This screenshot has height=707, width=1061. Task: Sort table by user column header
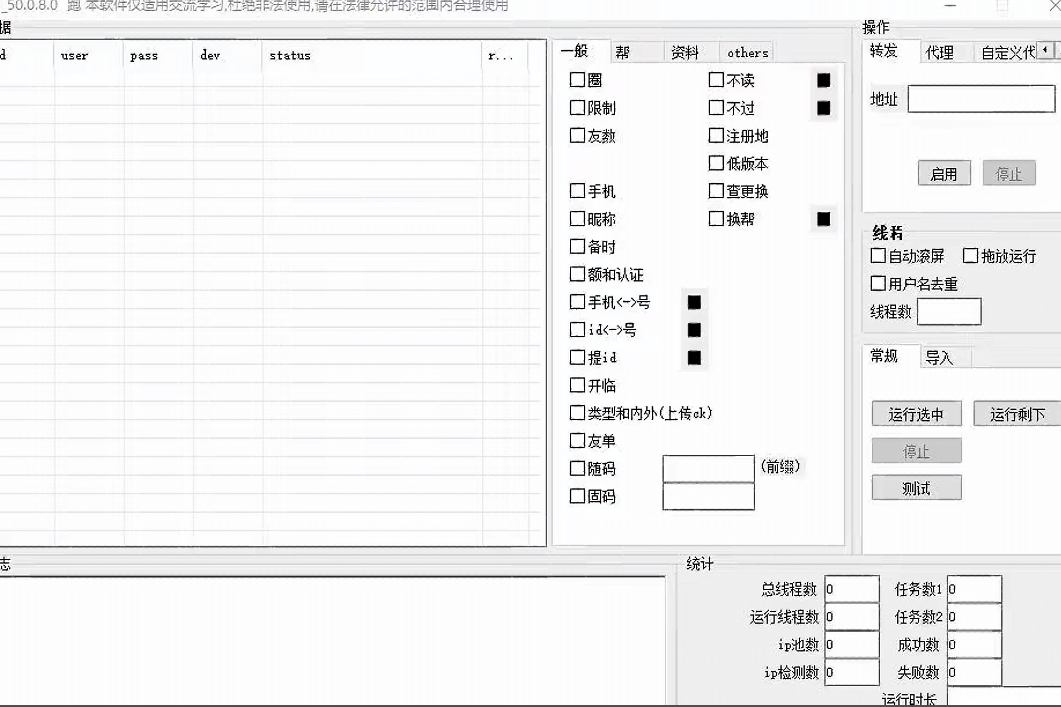click(x=89, y=55)
